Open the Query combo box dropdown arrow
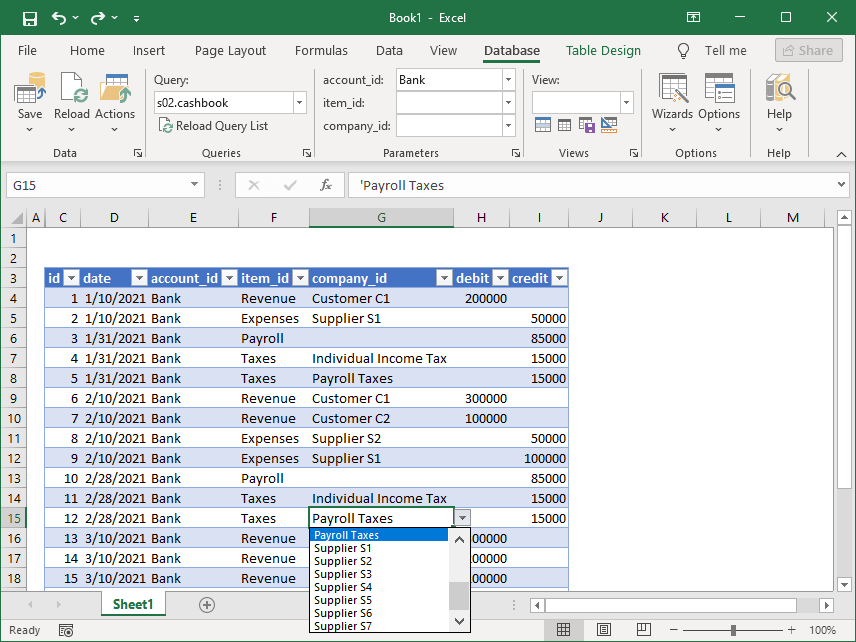 [298, 102]
